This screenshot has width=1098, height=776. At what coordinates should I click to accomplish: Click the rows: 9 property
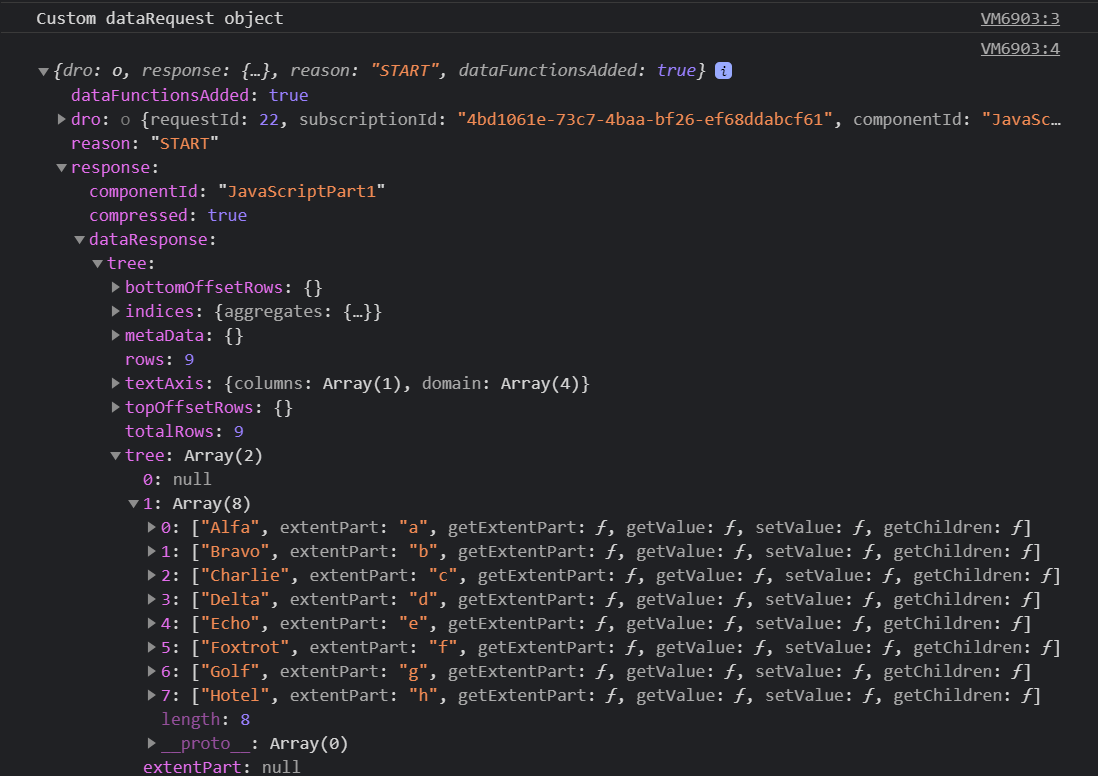[160, 359]
